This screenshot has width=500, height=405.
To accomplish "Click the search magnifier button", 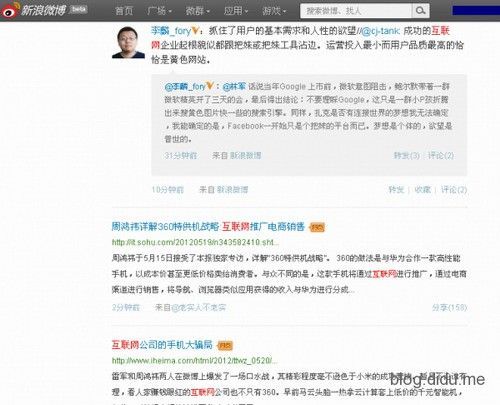I will pyautogui.click(x=420, y=11).
